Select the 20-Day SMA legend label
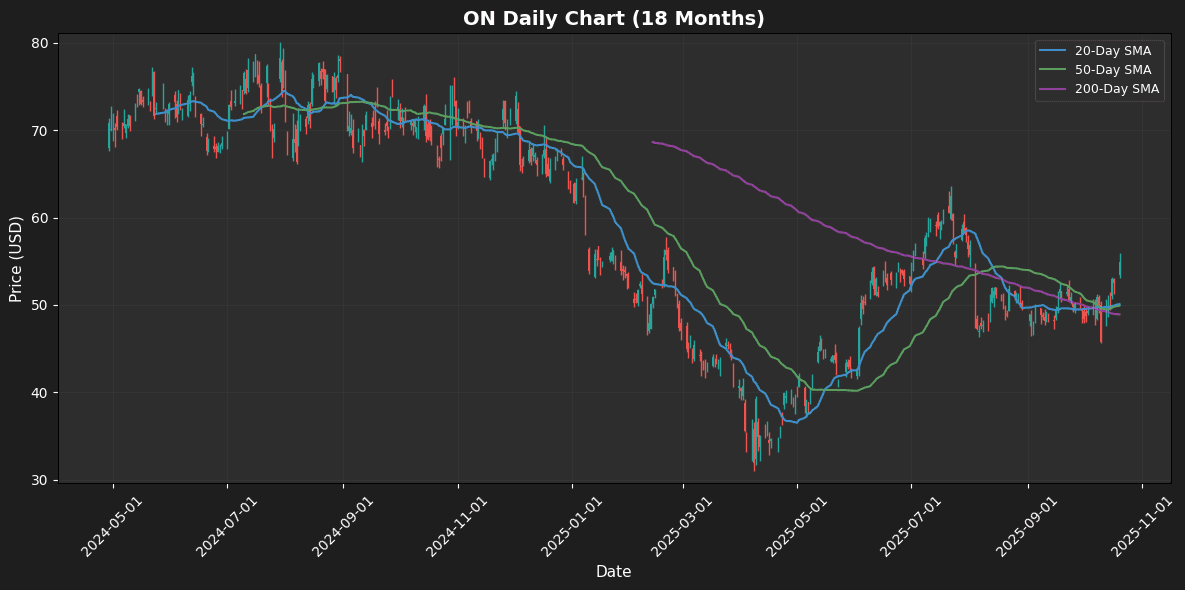 tap(1113, 51)
